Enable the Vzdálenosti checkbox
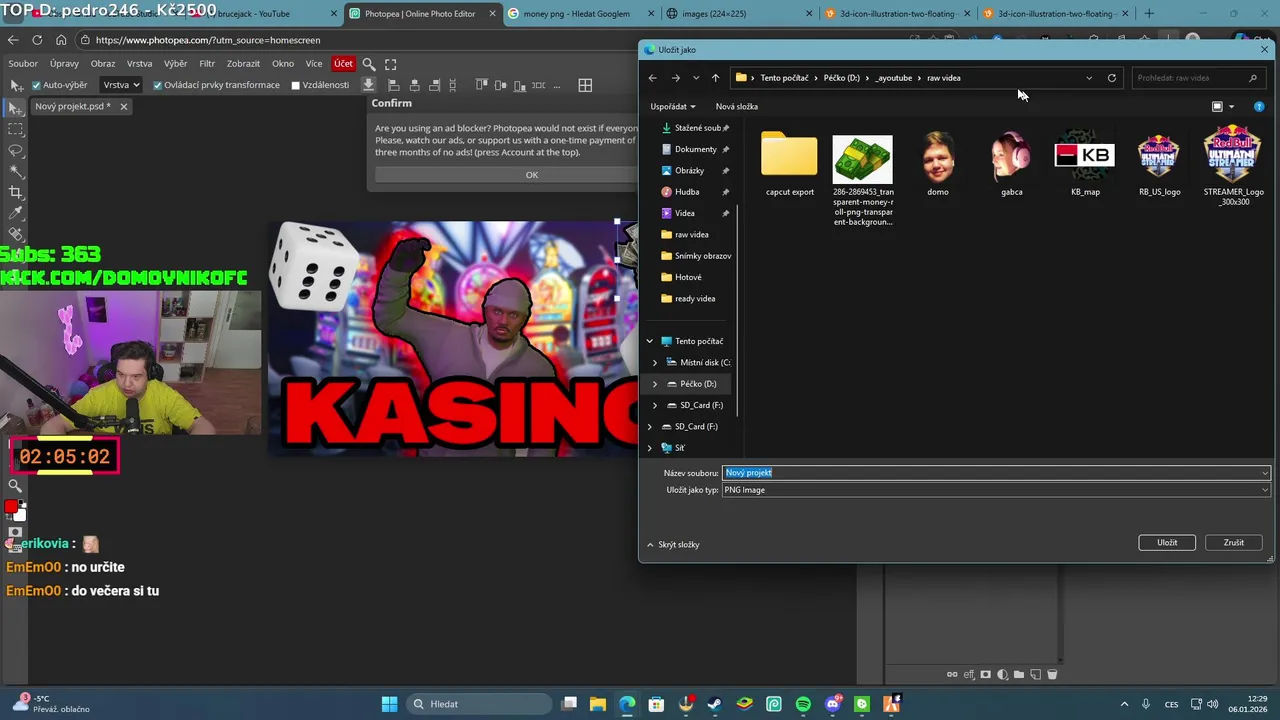Viewport: 1280px width, 720px height. point(296,85)
